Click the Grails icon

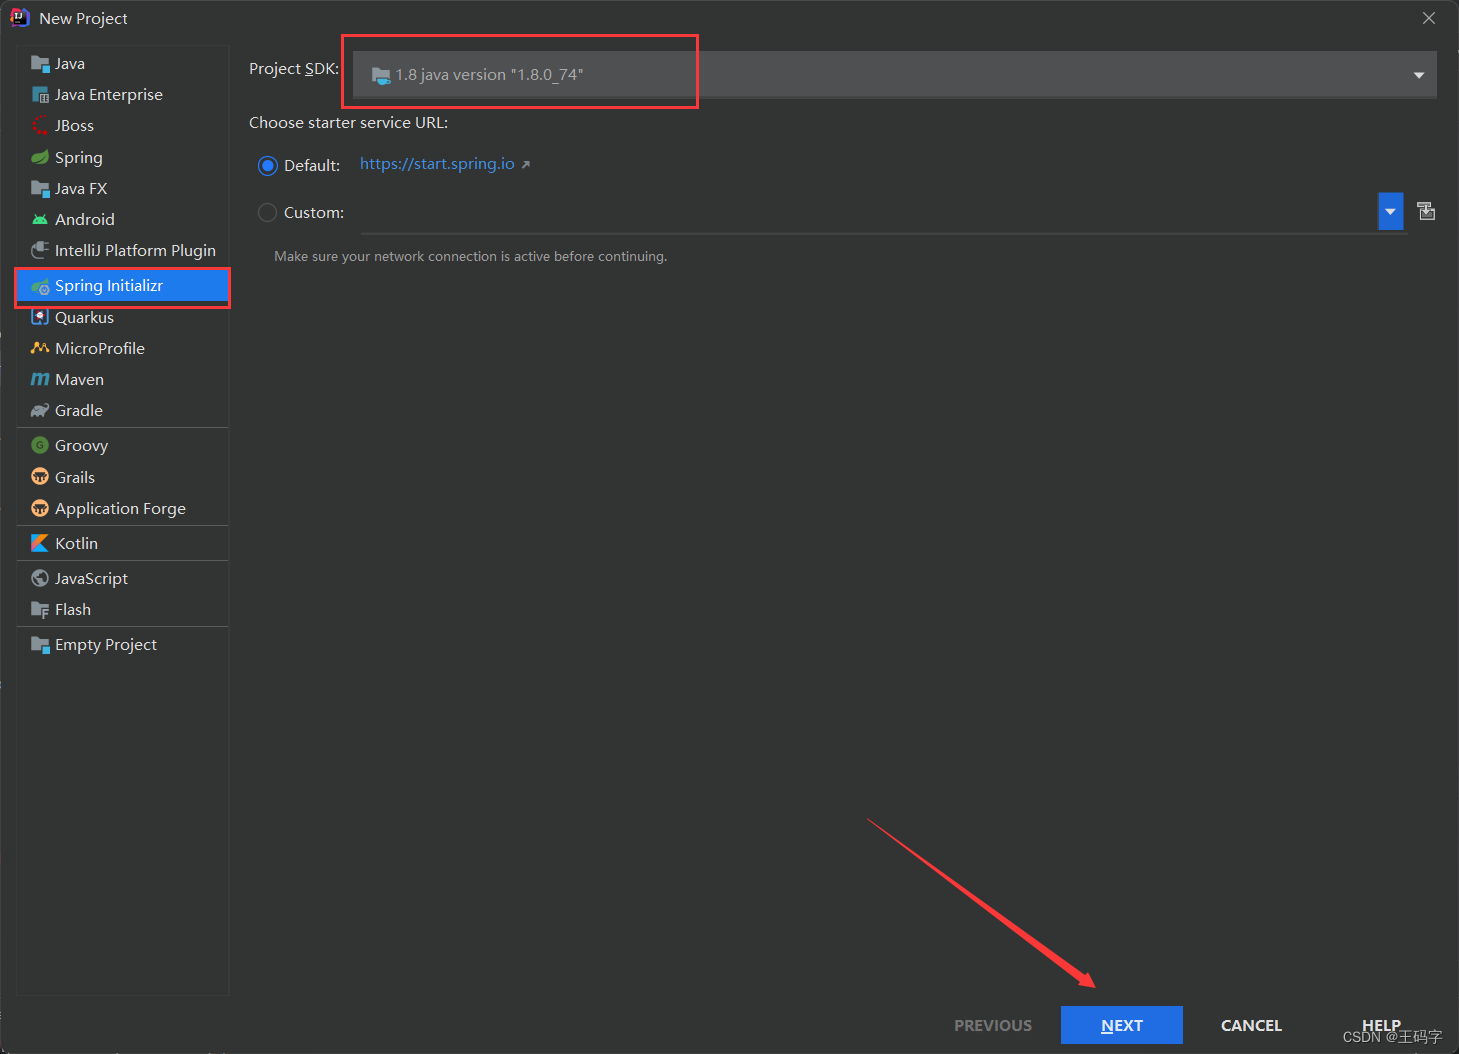pos(40,476)
